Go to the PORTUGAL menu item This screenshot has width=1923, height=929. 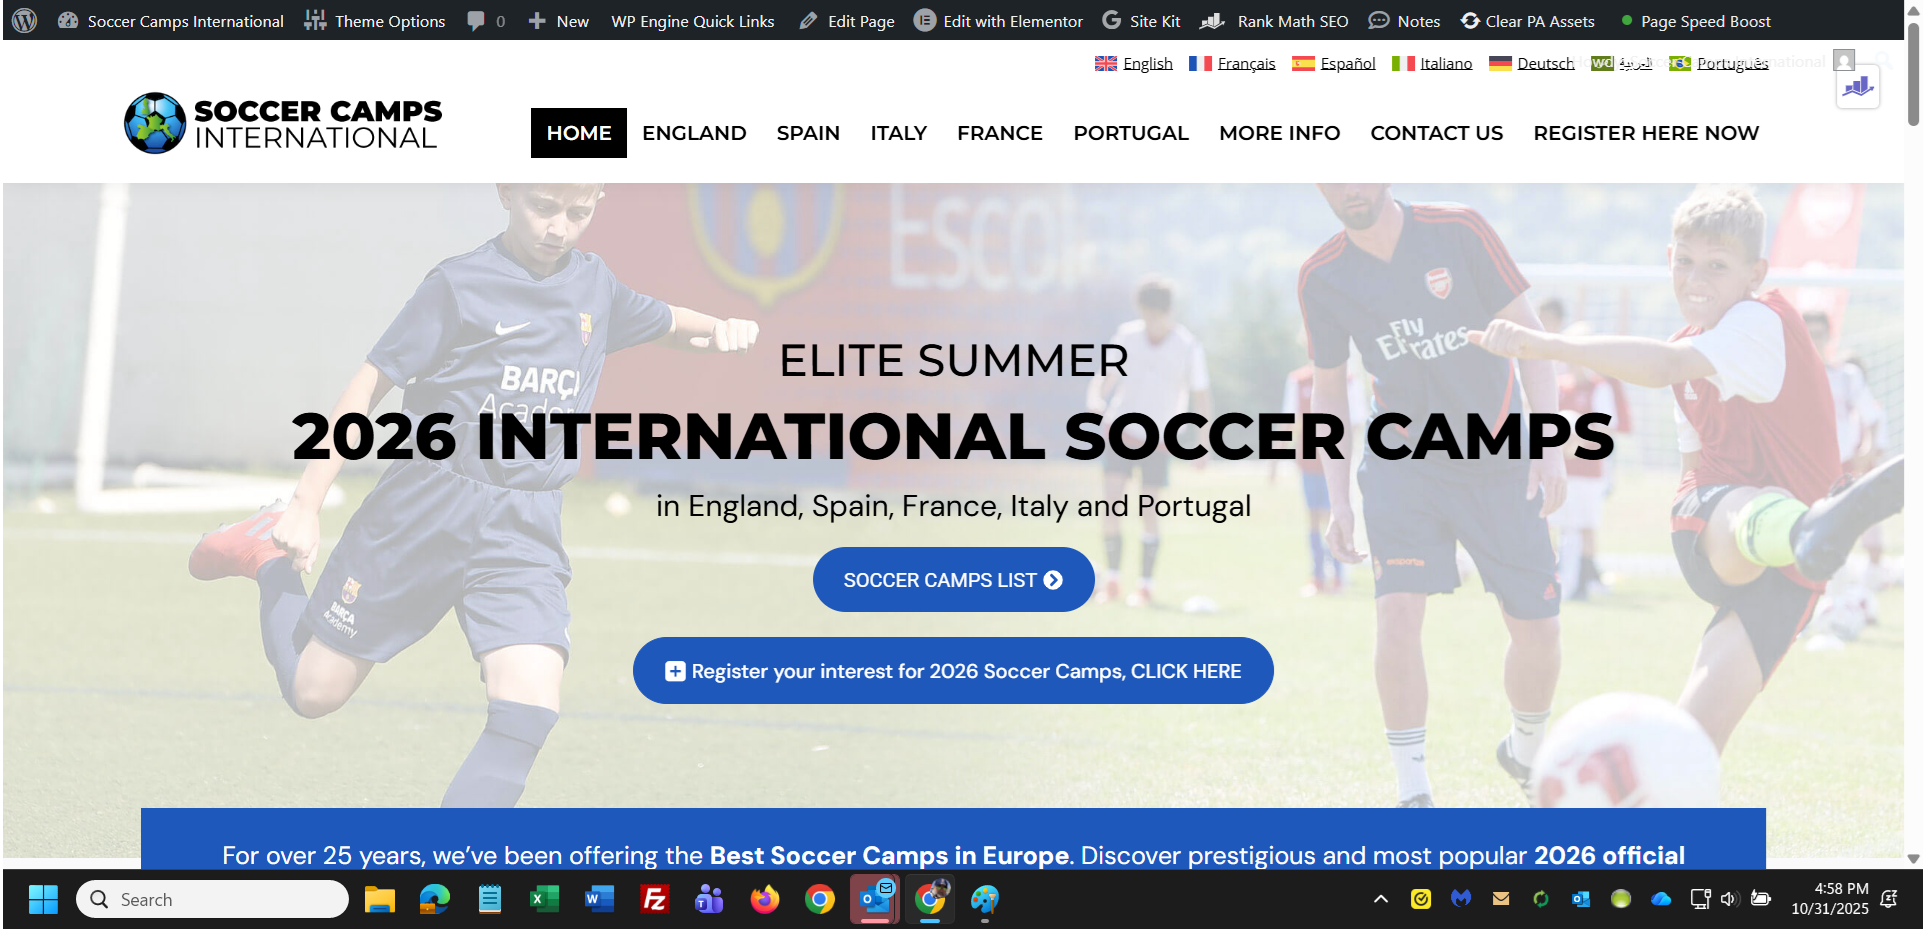[1131, 133]
